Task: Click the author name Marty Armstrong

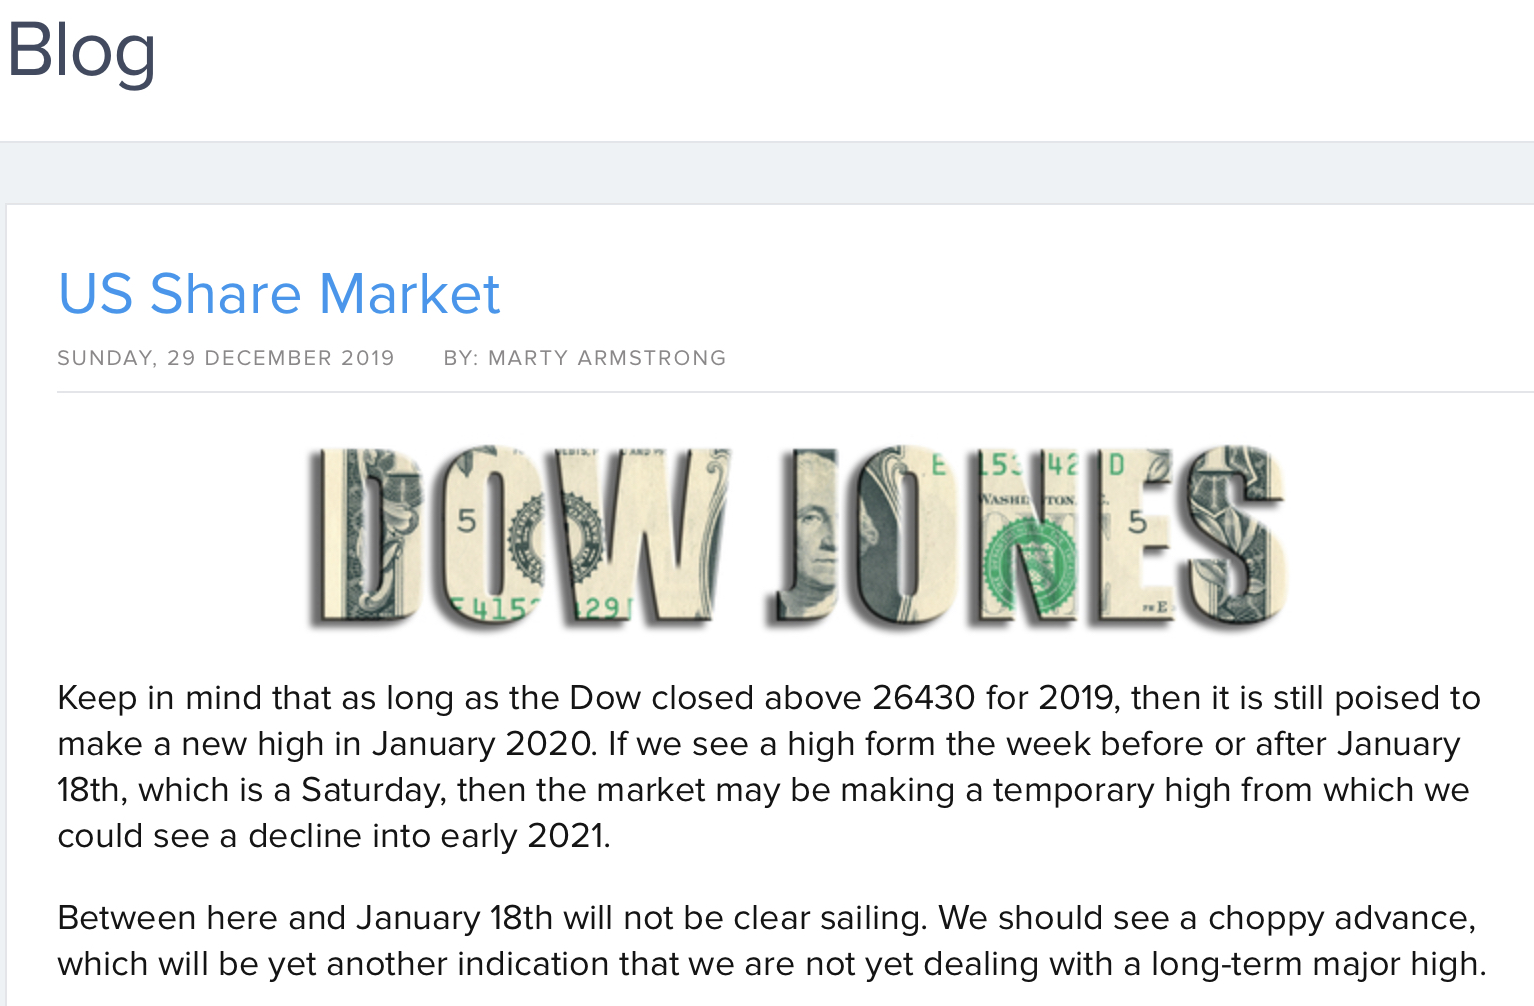Action: 606,358
